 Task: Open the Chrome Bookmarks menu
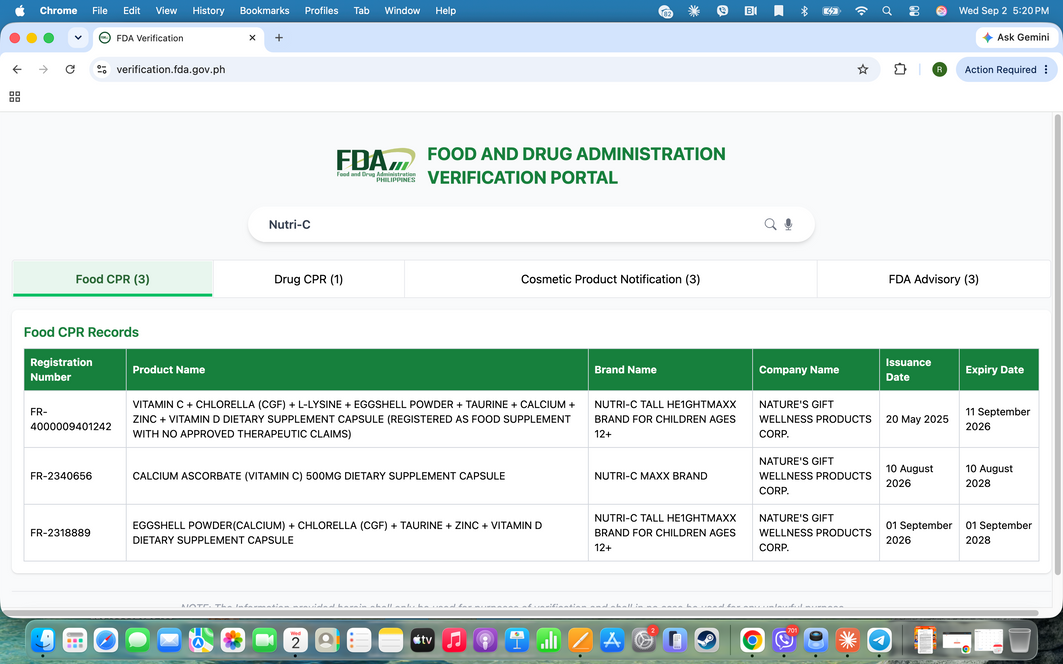(x=264, y=11)
